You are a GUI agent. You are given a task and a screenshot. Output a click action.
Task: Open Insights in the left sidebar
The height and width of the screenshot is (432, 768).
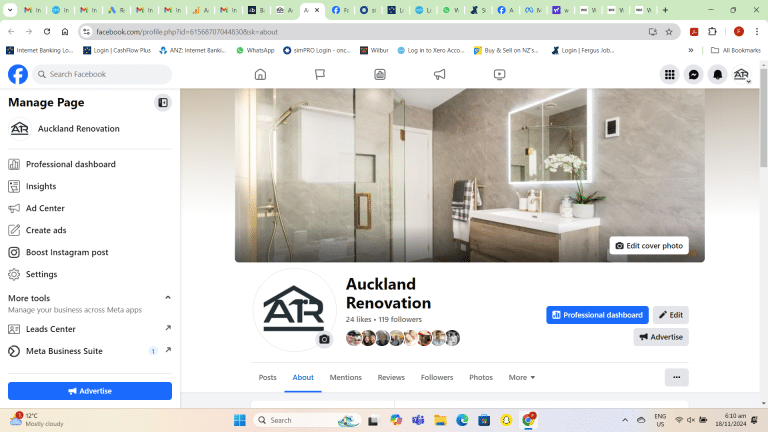click(41, 186)
